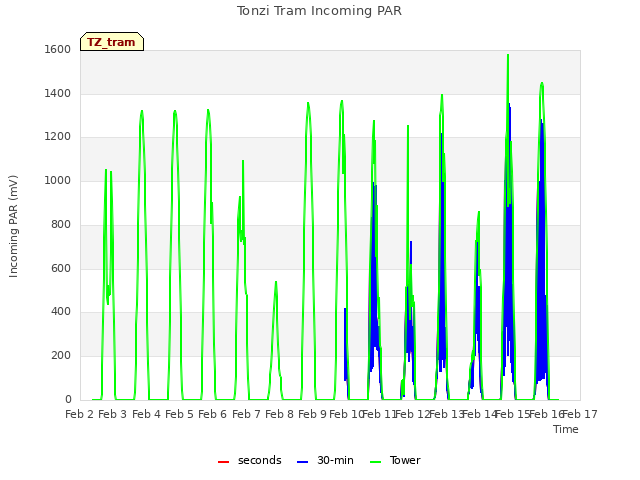Toggle the 30-min series in legend
The image size is (640, 480).
pyautogui.click(x=325, y=460)
